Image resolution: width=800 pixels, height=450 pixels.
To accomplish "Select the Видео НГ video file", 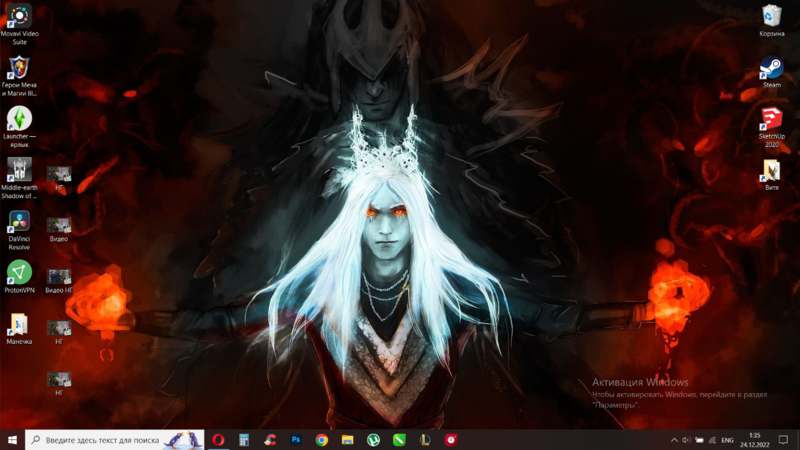I will pos(59,281).
